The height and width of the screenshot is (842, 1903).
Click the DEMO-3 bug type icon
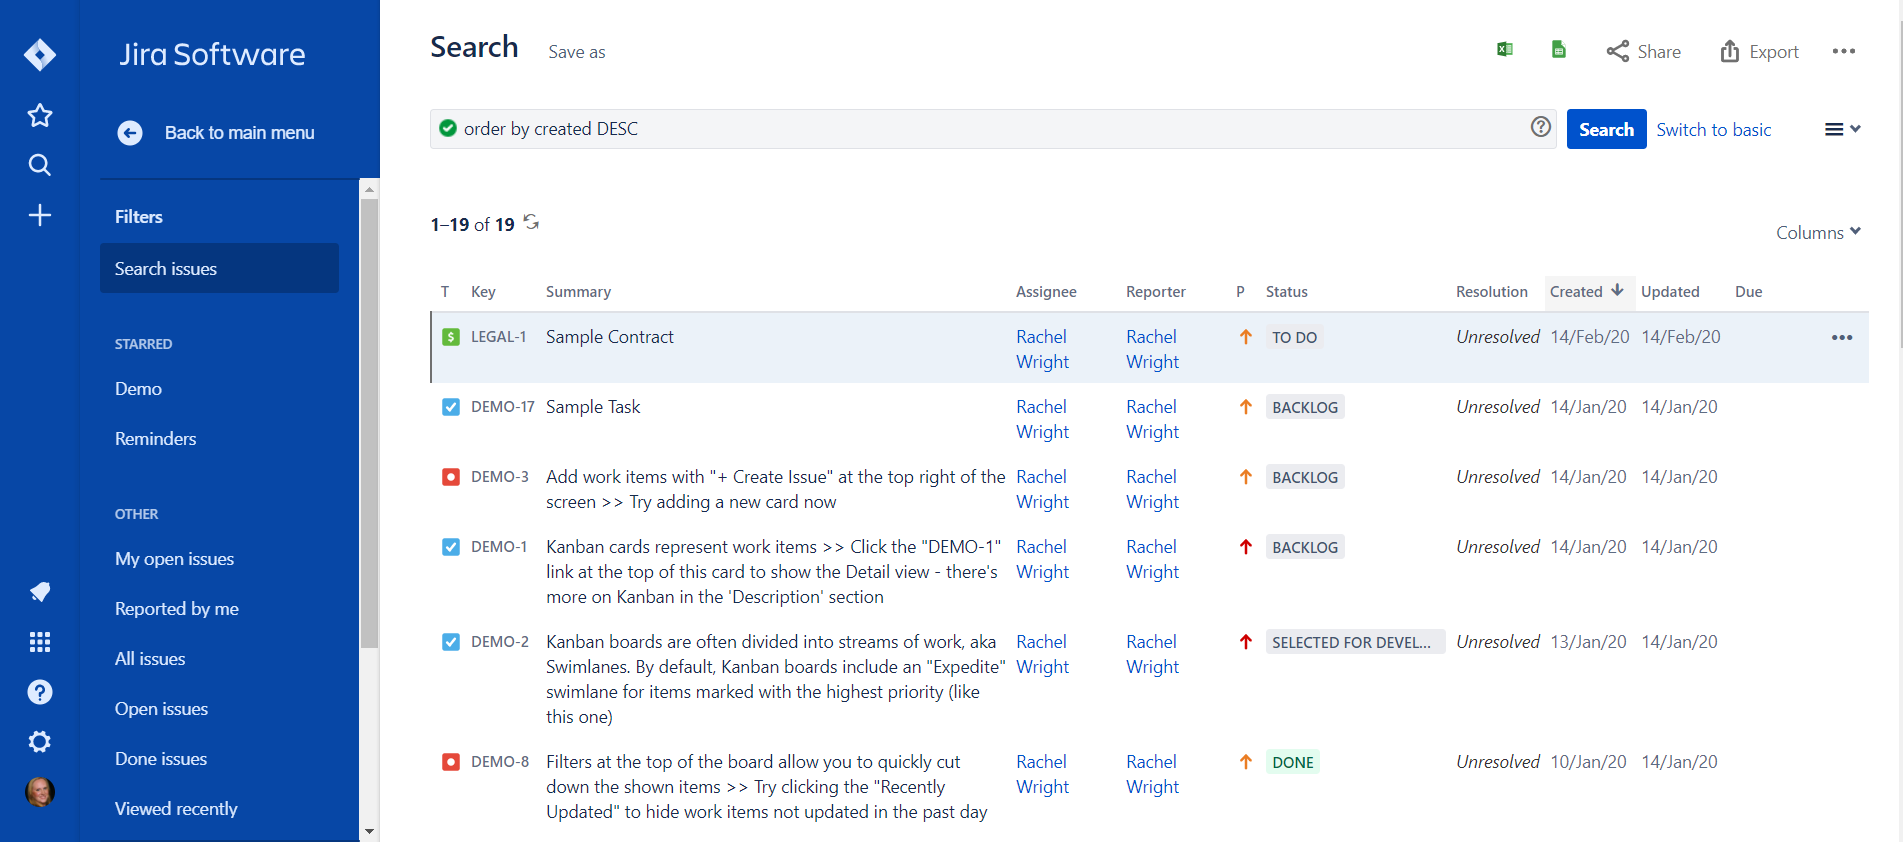coord(451,477)
